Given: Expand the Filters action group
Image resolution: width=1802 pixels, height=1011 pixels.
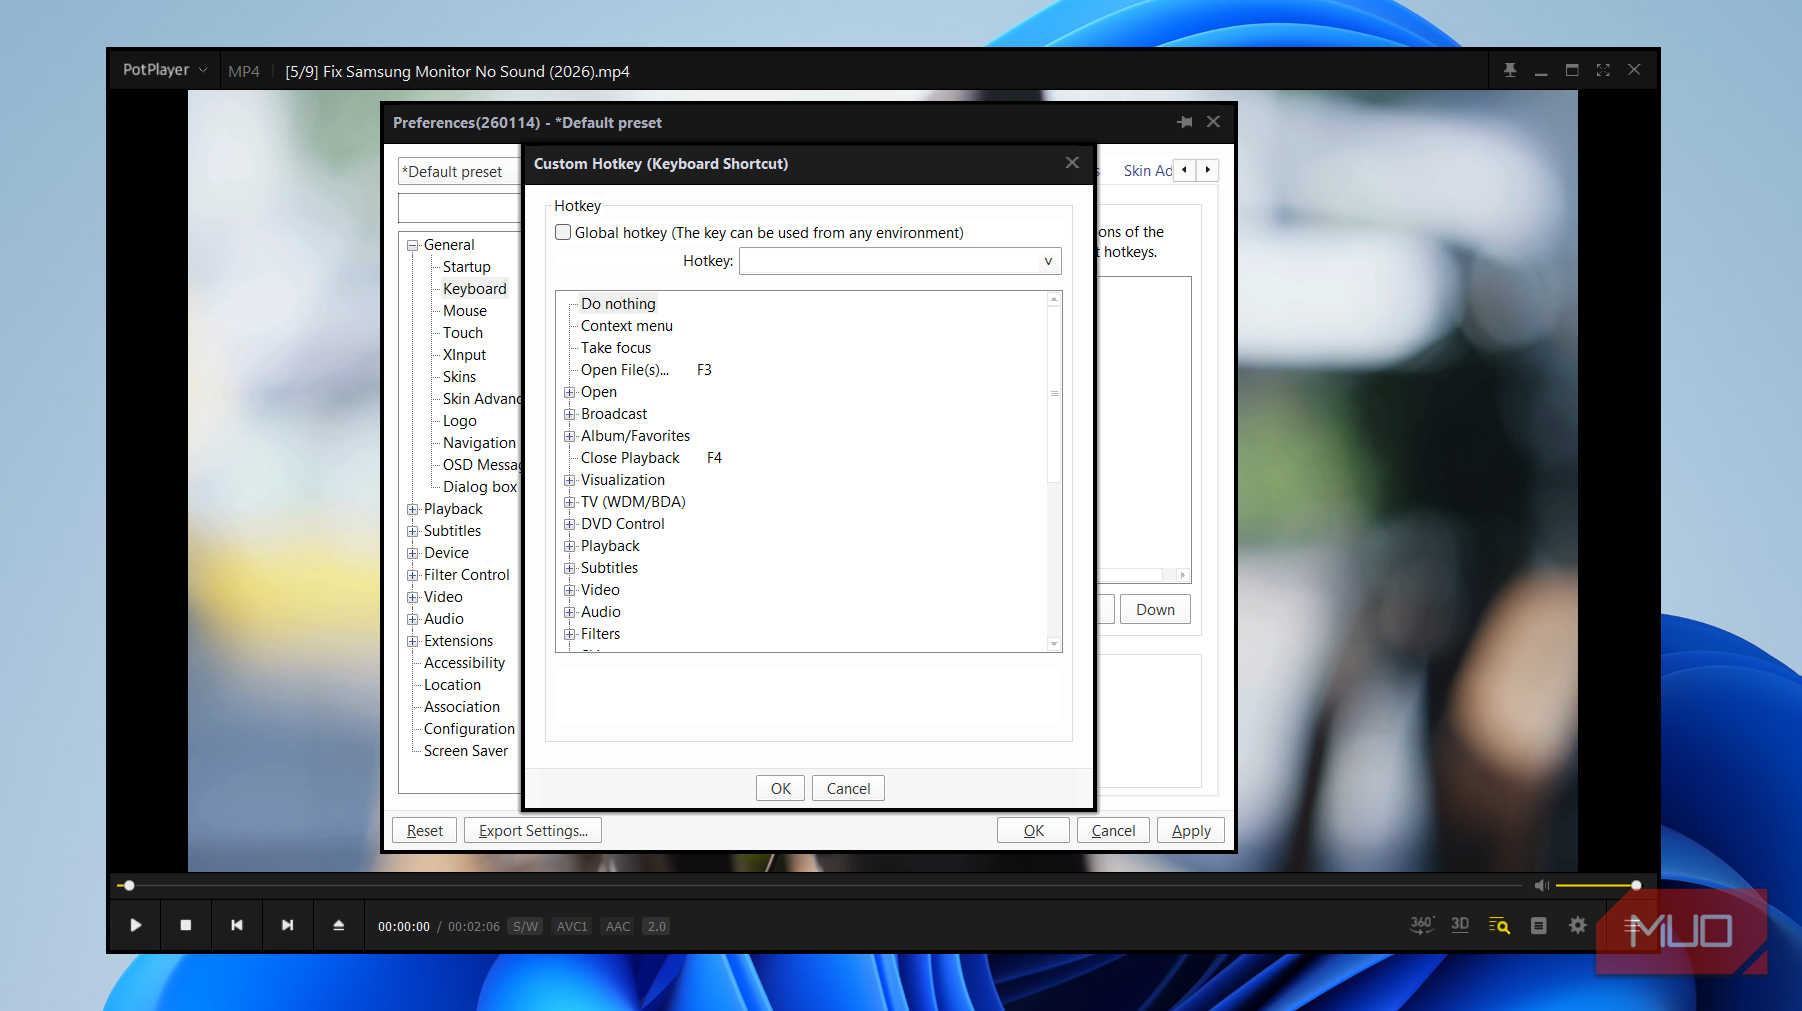Looking at the screenshot, I should [x=569, y=634].
